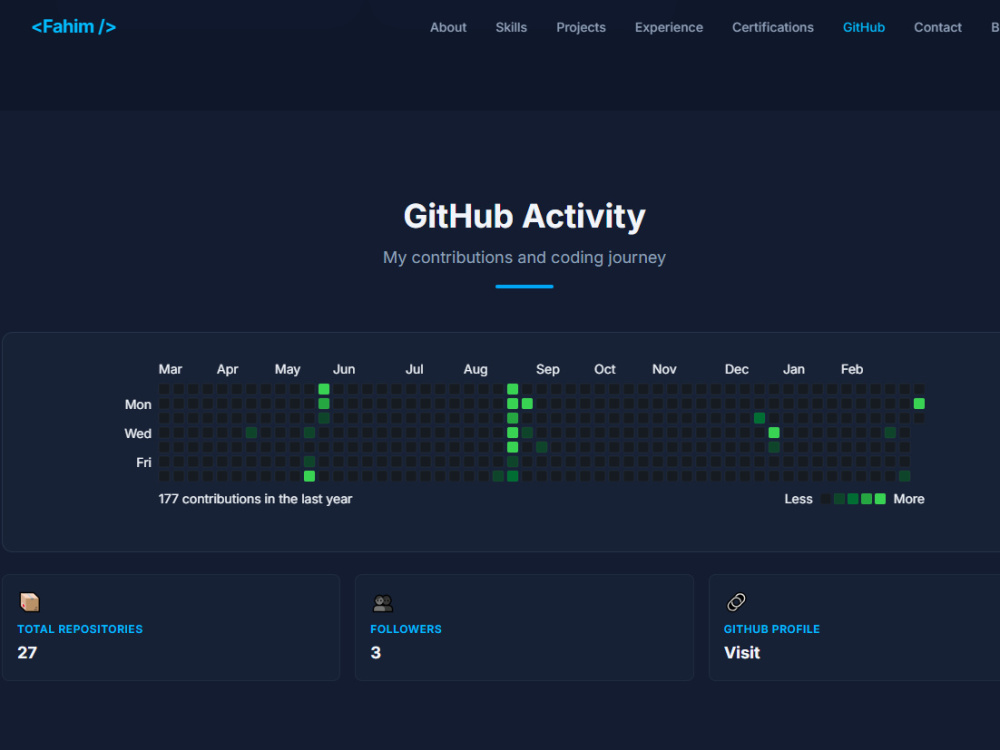Click the active GitHub nav link
The height and width of the screenshot is (750, 1000).
click(x=864, y=27)
